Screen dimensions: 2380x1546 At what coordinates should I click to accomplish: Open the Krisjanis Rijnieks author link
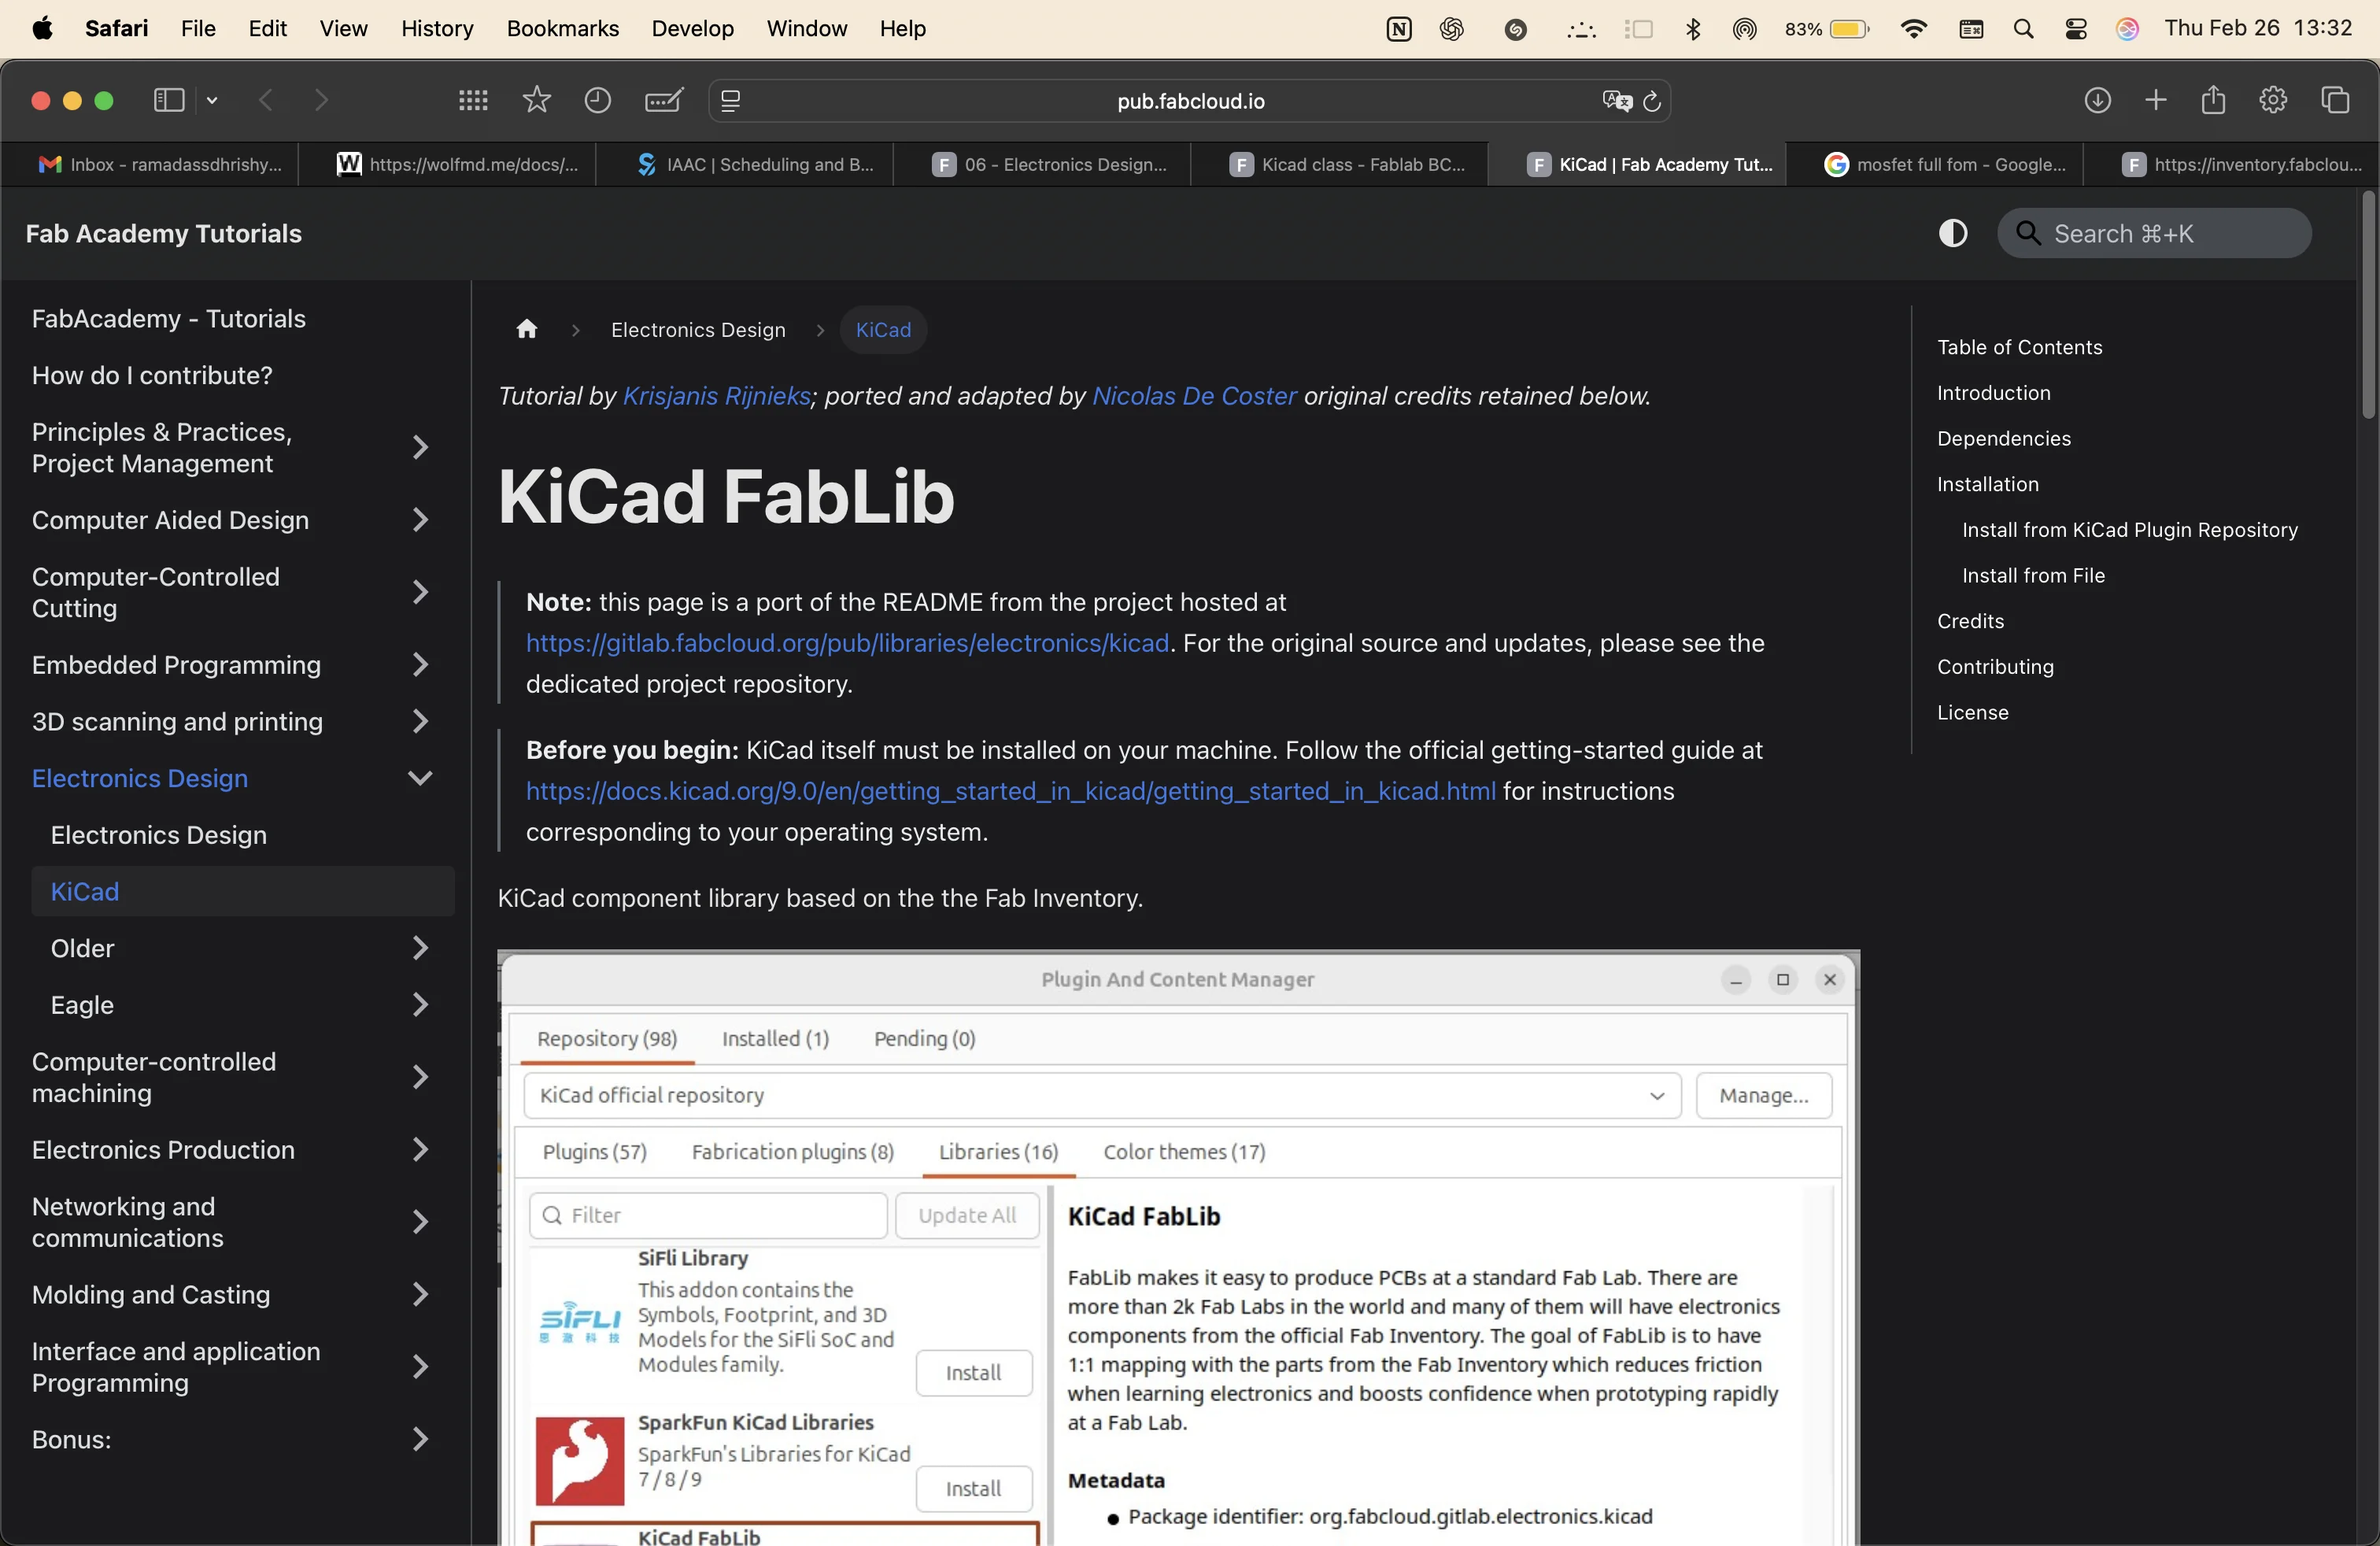[716, 396]
